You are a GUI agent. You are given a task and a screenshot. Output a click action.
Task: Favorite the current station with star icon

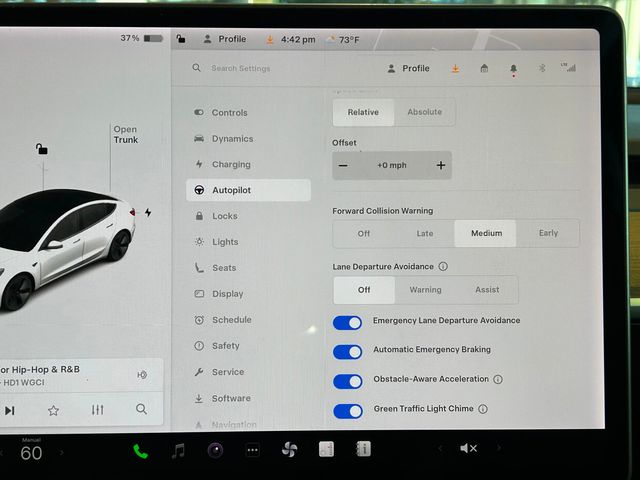click(x=53, y=410)
